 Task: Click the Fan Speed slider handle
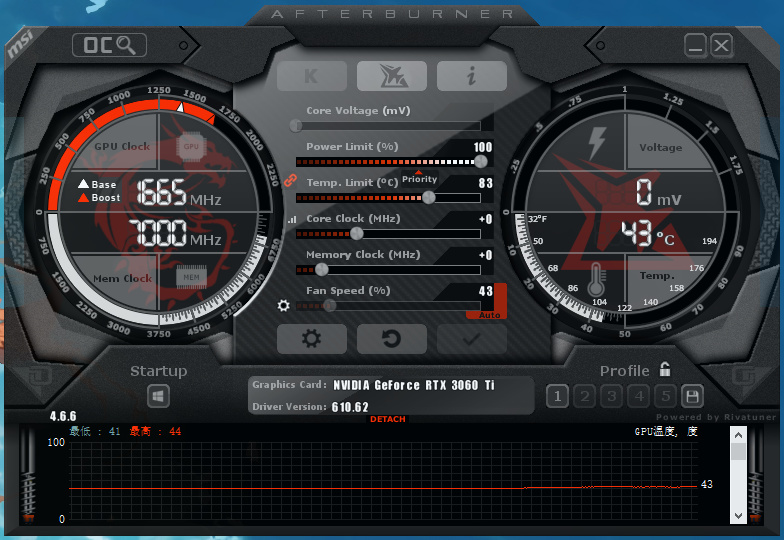(329, 306)
